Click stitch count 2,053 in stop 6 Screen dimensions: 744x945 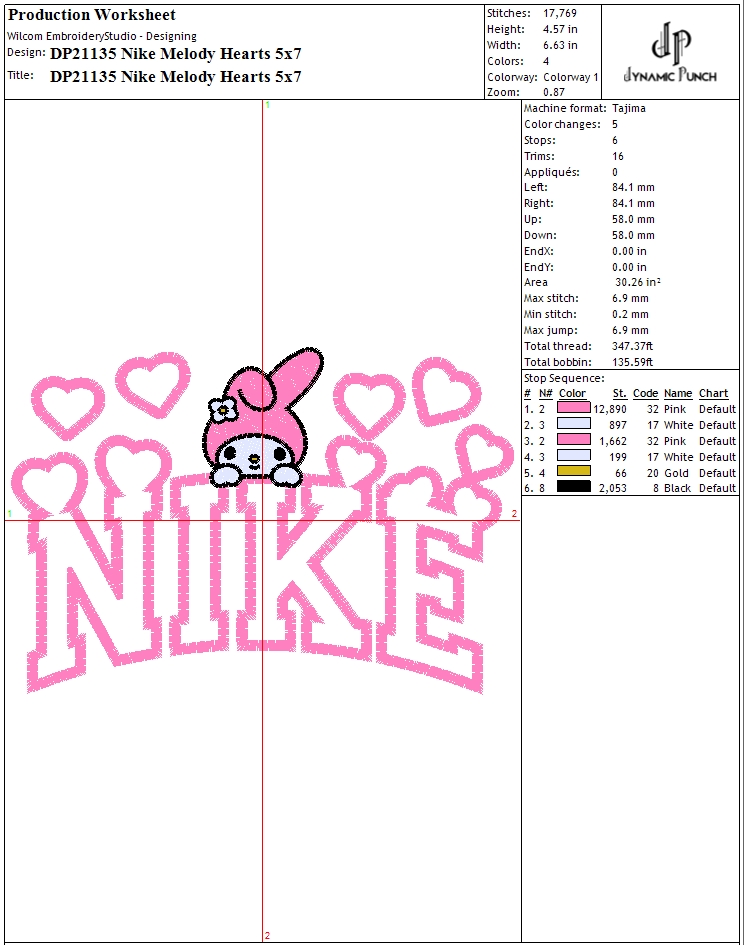click(613, 488)
